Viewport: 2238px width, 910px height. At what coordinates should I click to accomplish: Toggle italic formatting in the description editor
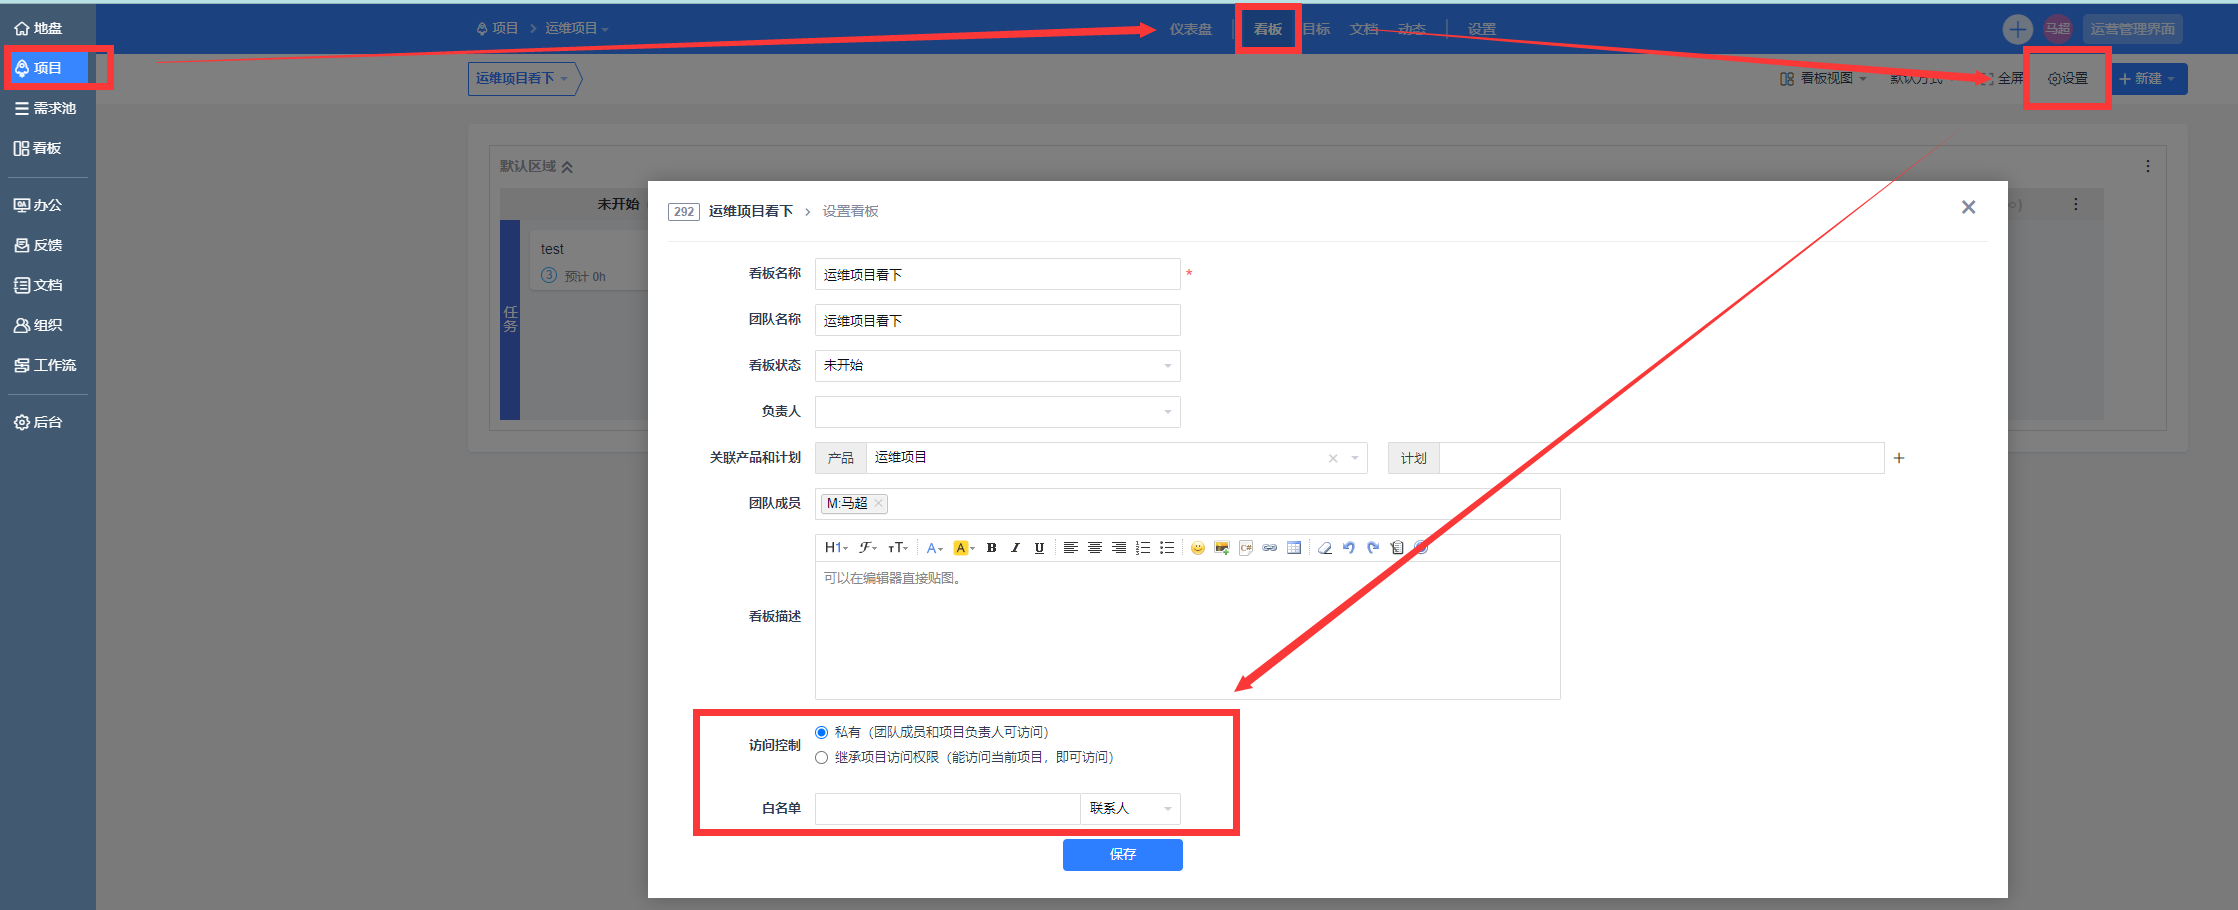point(1015,548)
